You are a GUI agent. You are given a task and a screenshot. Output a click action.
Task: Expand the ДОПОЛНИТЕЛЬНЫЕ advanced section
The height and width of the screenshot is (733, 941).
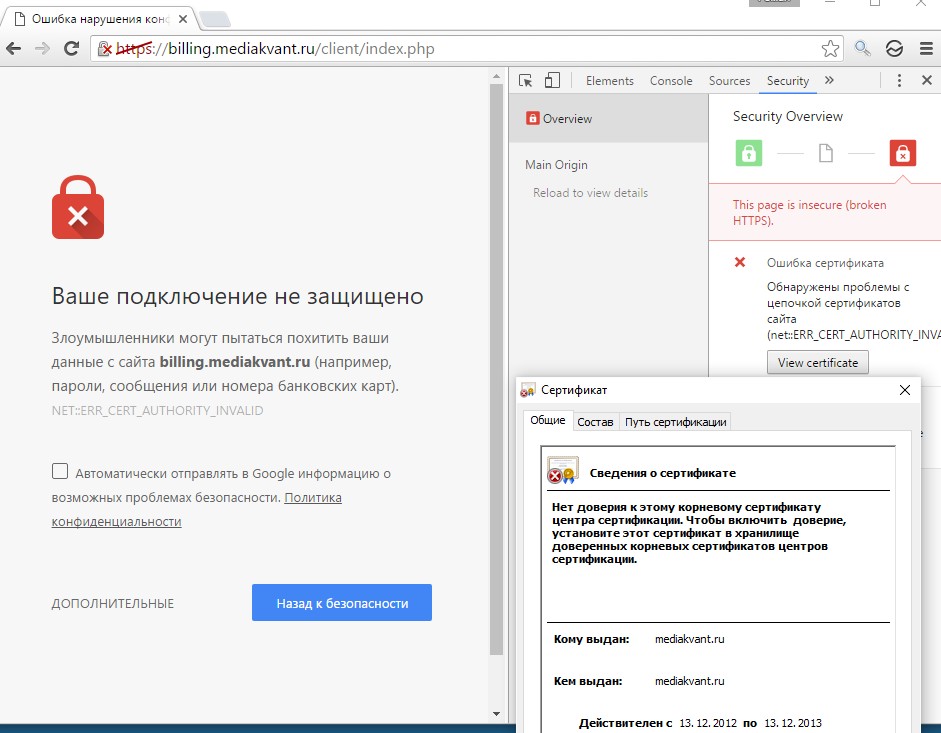pyautogui.click(x=113, y=603)
